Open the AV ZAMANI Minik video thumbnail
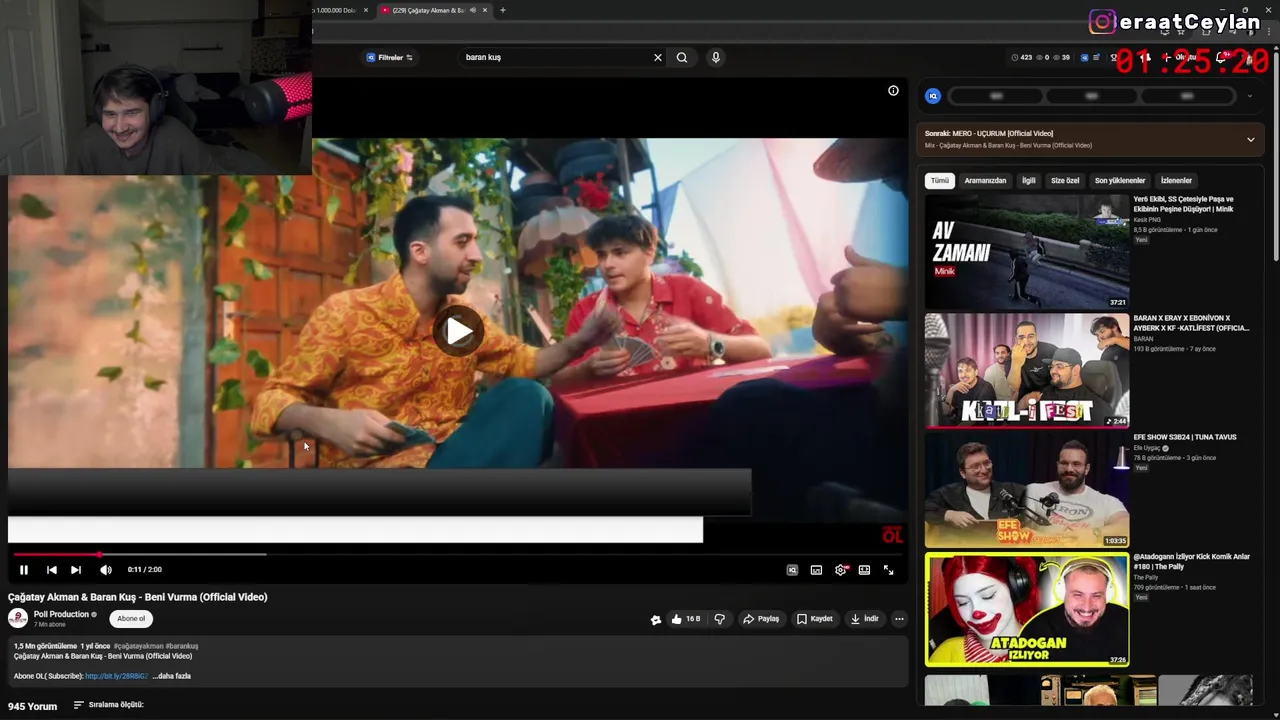 pyautogui.click(x=1026, y=252)
